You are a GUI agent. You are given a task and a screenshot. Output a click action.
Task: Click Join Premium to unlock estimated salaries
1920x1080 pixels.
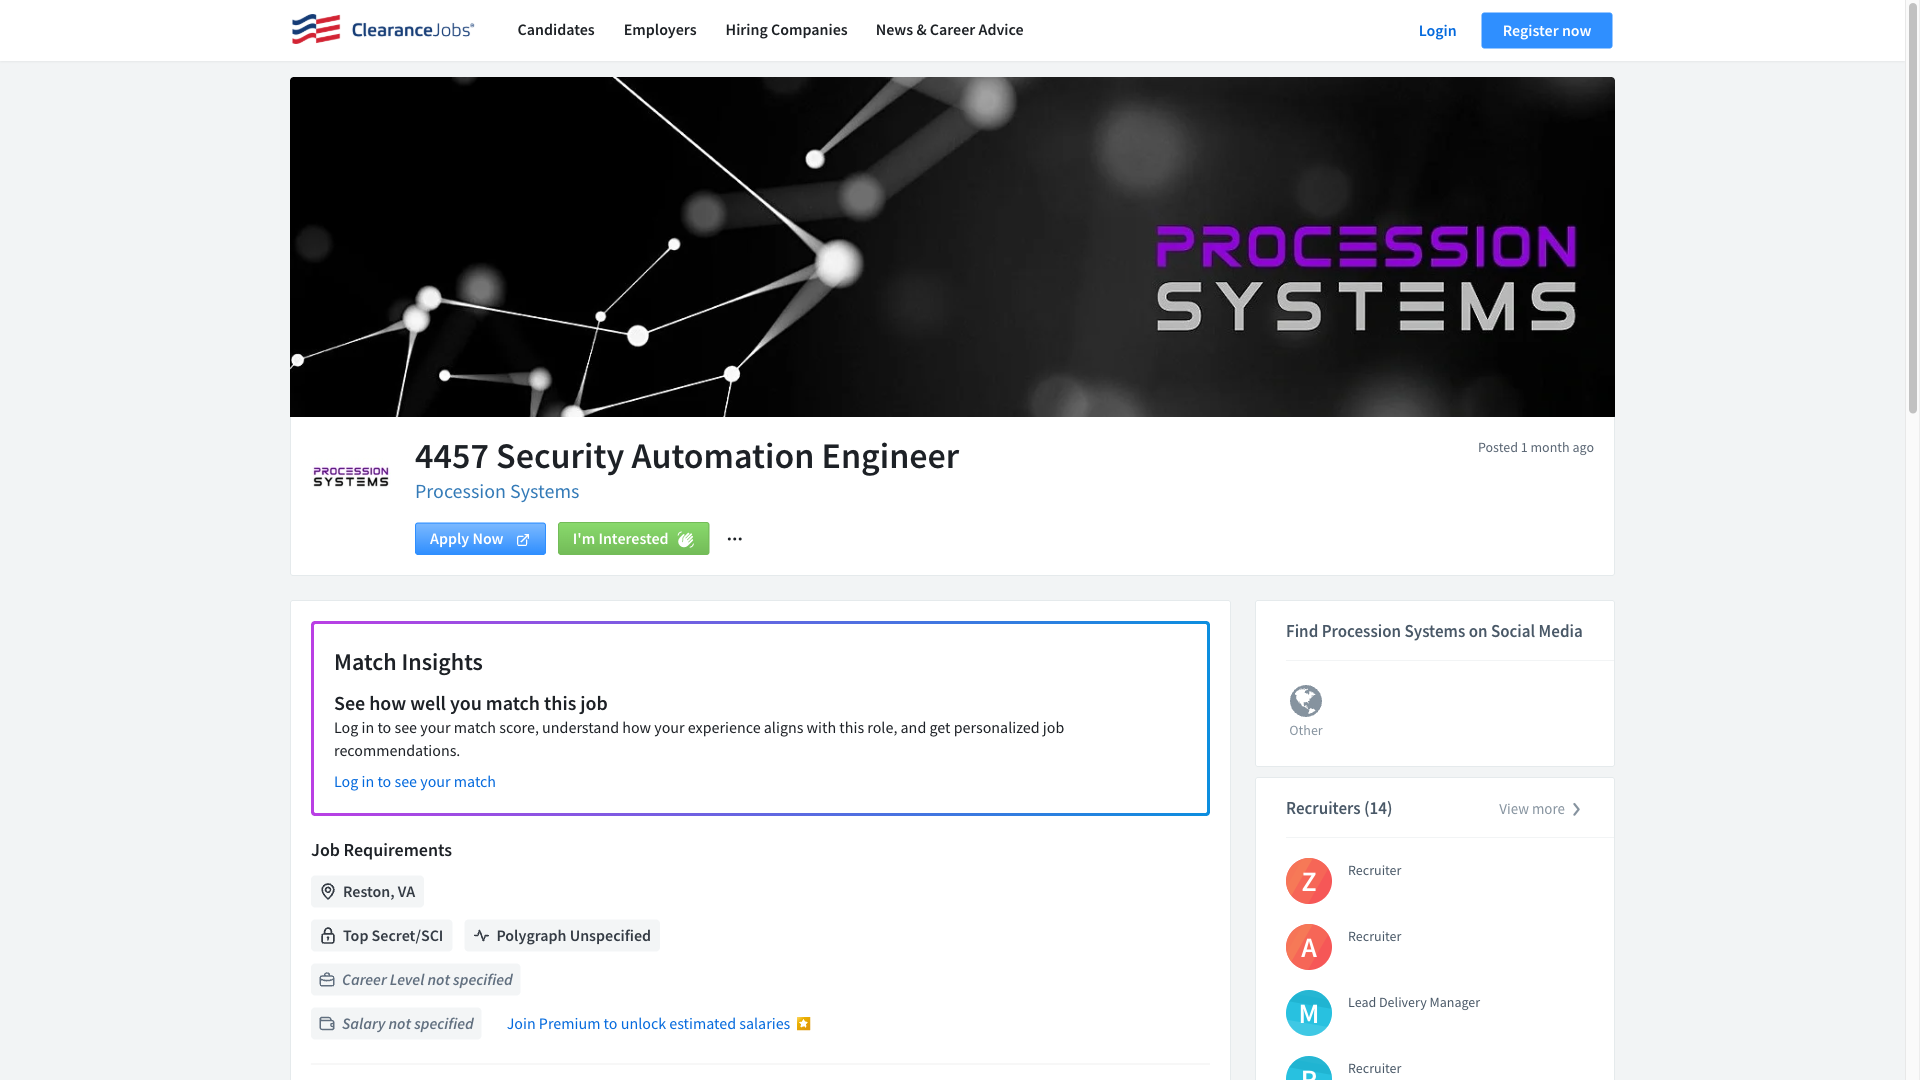[648, 1024]
